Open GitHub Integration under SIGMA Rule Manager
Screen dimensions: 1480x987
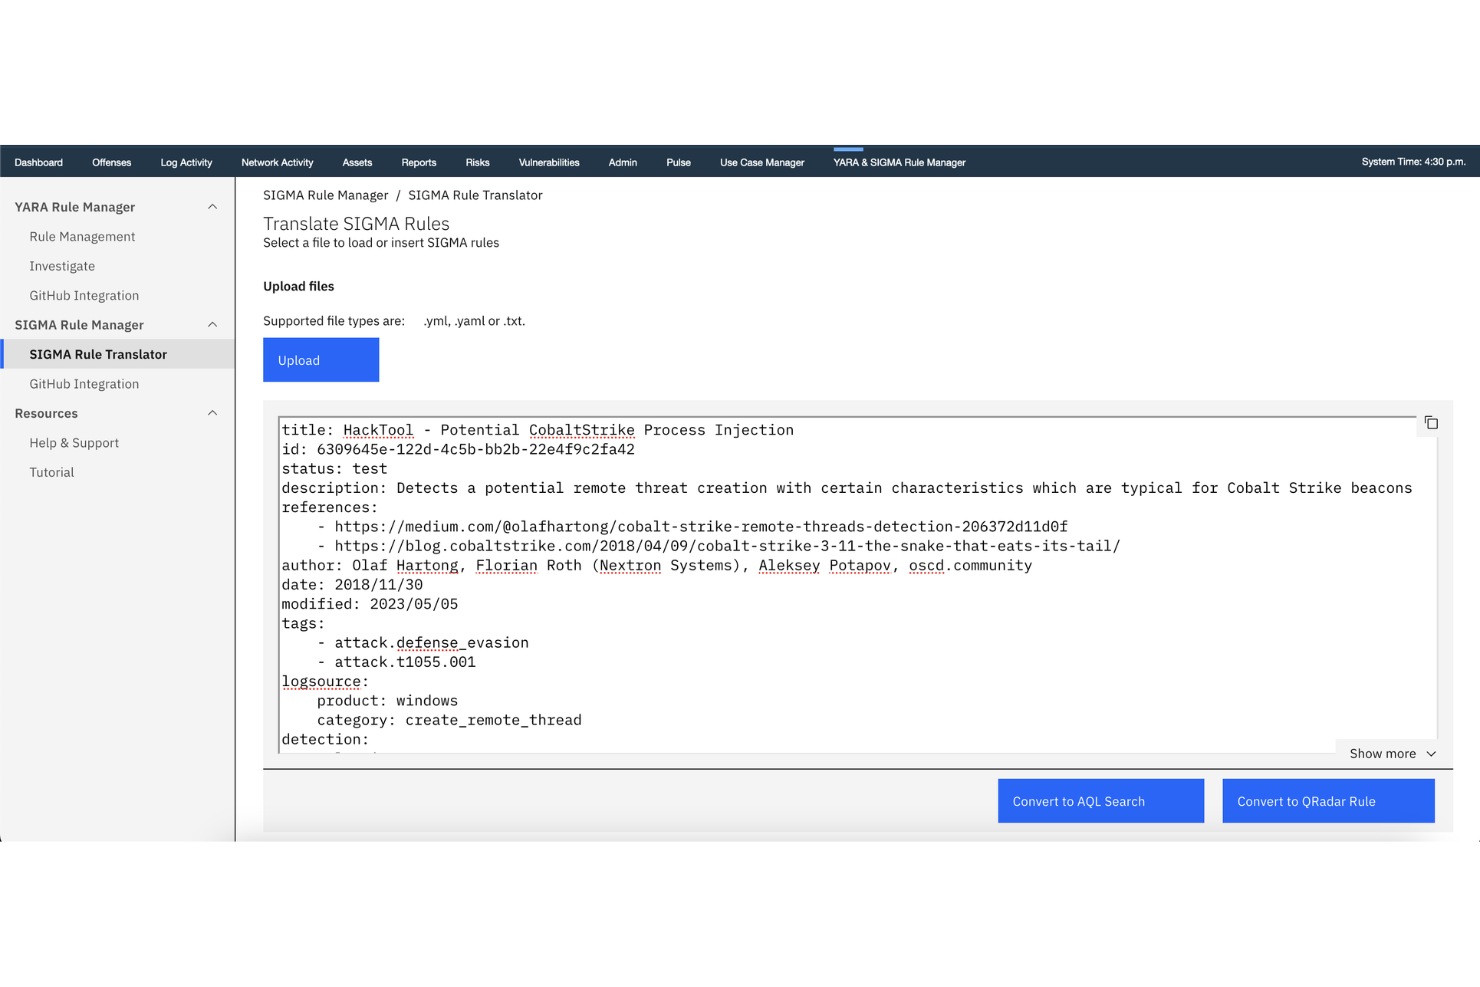(x=84, y=383)
